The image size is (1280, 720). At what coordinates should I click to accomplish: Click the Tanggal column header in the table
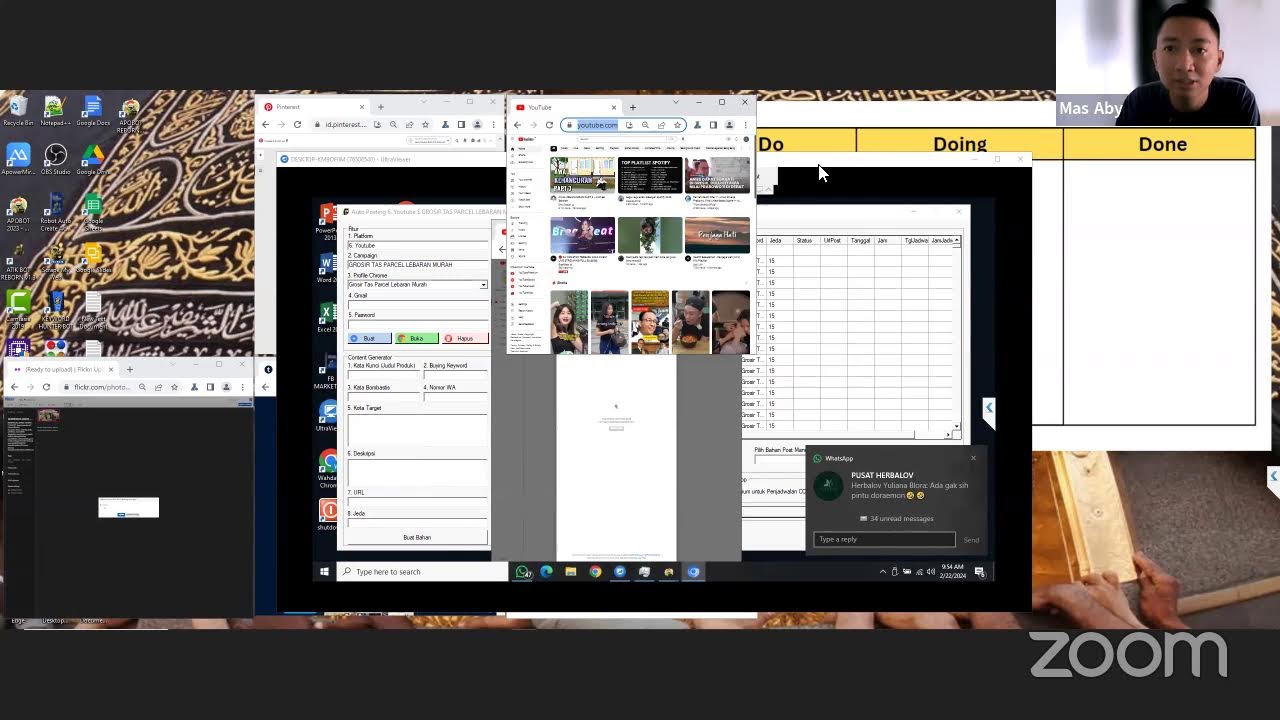click(860, 241)
